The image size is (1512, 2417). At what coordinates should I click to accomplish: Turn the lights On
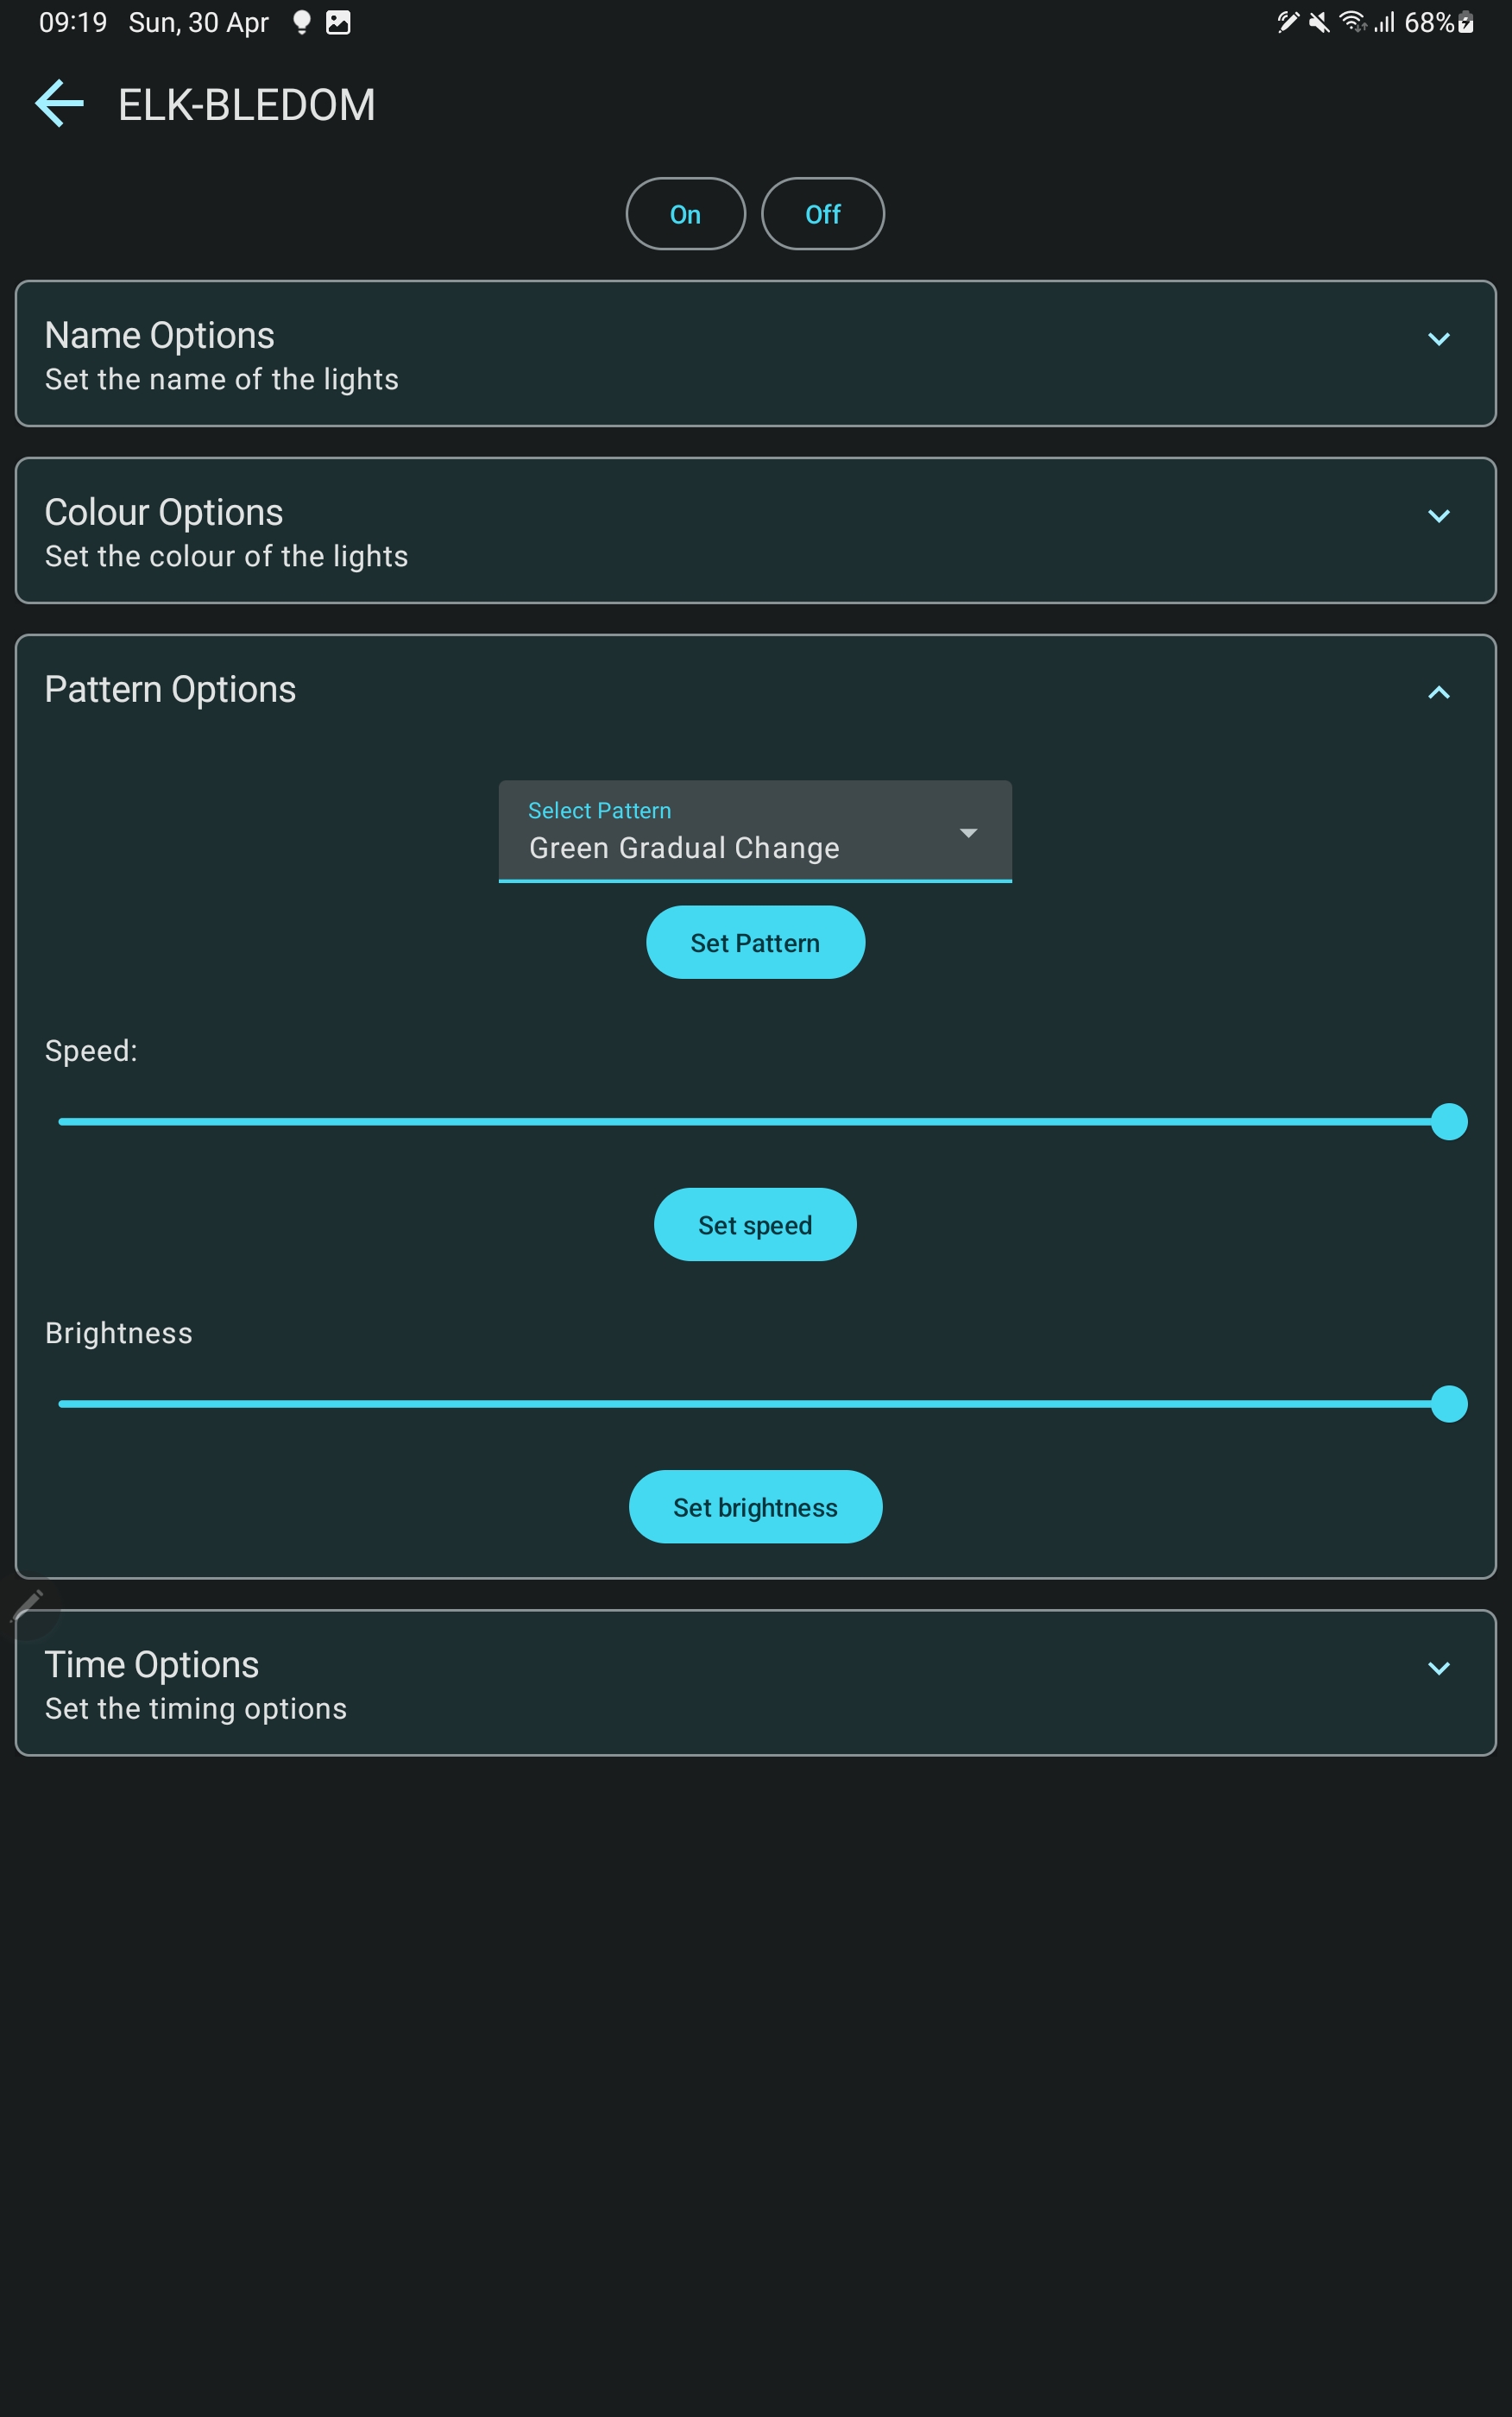tap(685, 214)
